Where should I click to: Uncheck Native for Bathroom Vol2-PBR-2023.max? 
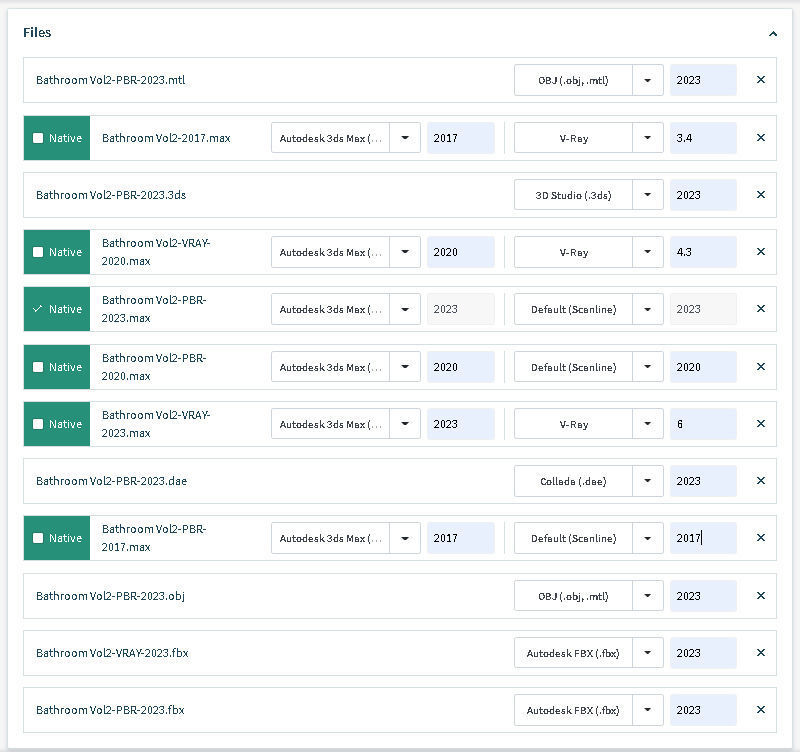[x=38, y=309]
